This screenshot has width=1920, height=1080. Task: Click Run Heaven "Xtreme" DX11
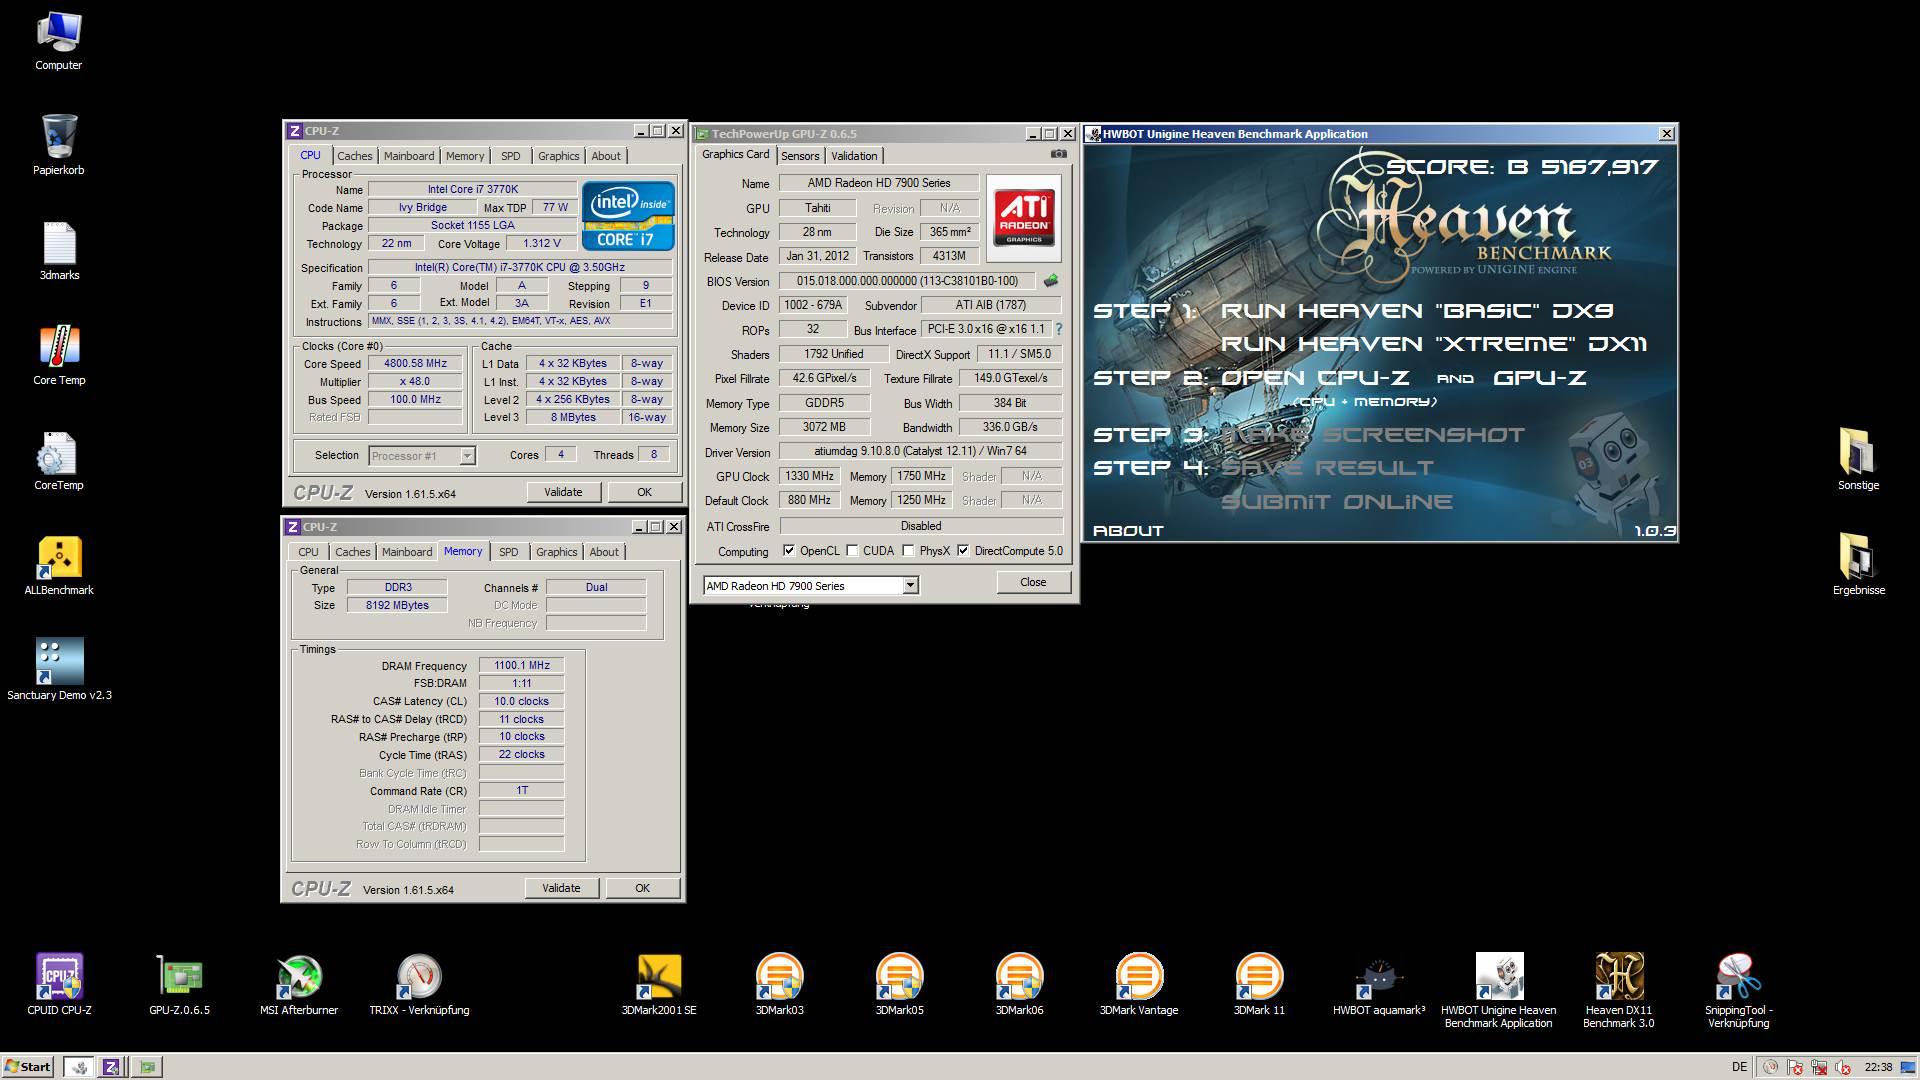click(1434, 344)
